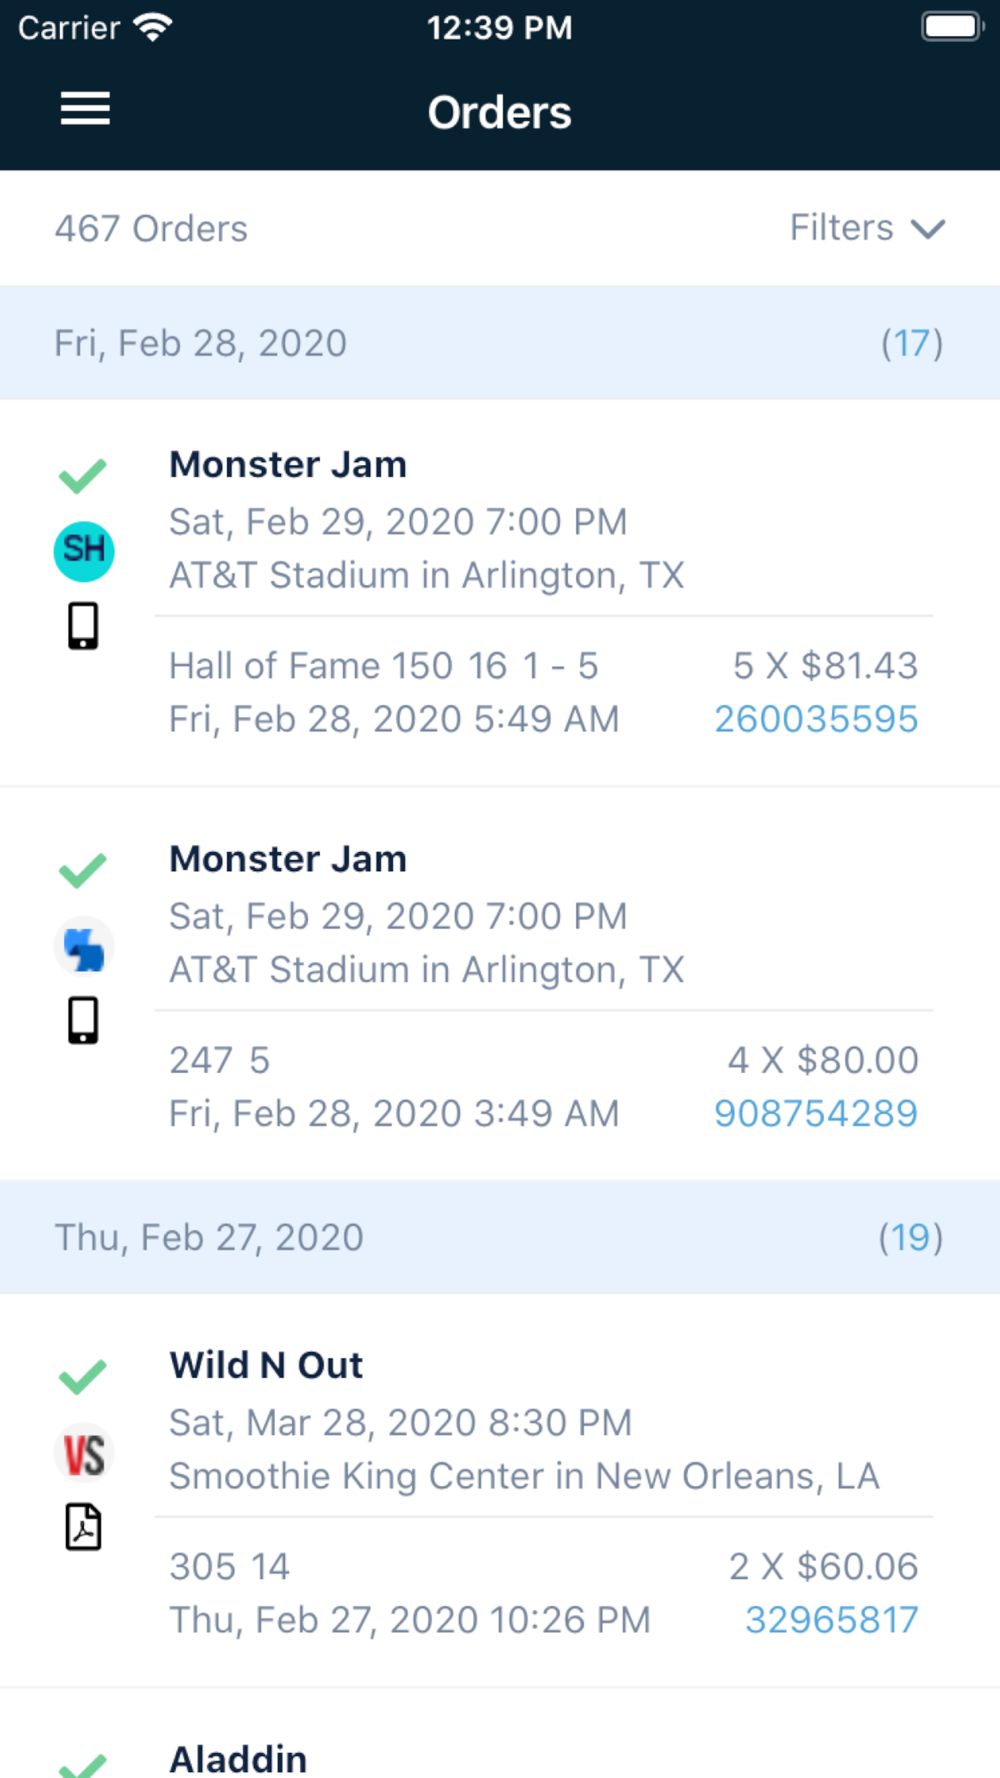The width and height of the screenshot is (1000, 1778).
Task: Click mobile ticket icon on second Monster Jam order
Action: [x=83, y=1020]
